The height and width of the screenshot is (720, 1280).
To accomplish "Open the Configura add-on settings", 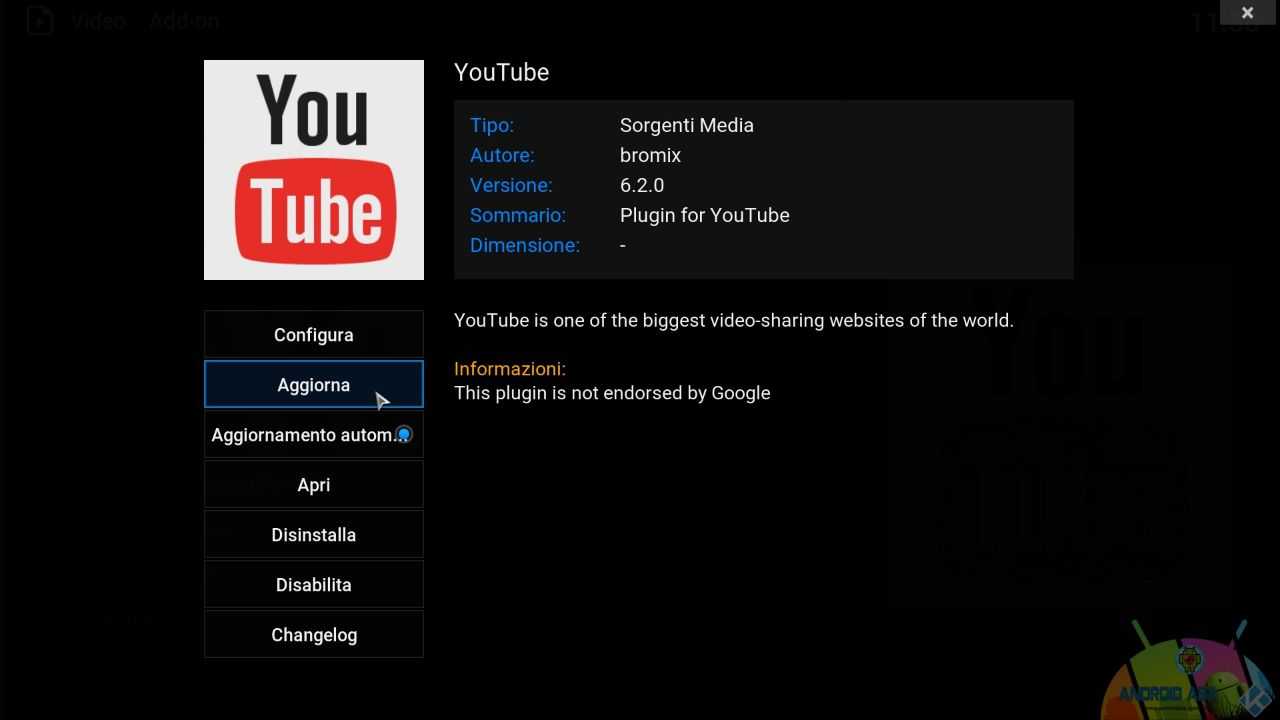I will point(313,334).
